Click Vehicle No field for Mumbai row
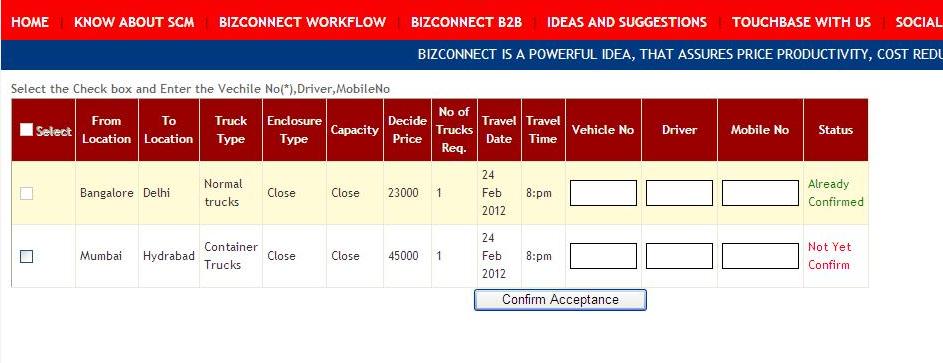The width and height of the screenshot is (943, 363). pos(603,256)
